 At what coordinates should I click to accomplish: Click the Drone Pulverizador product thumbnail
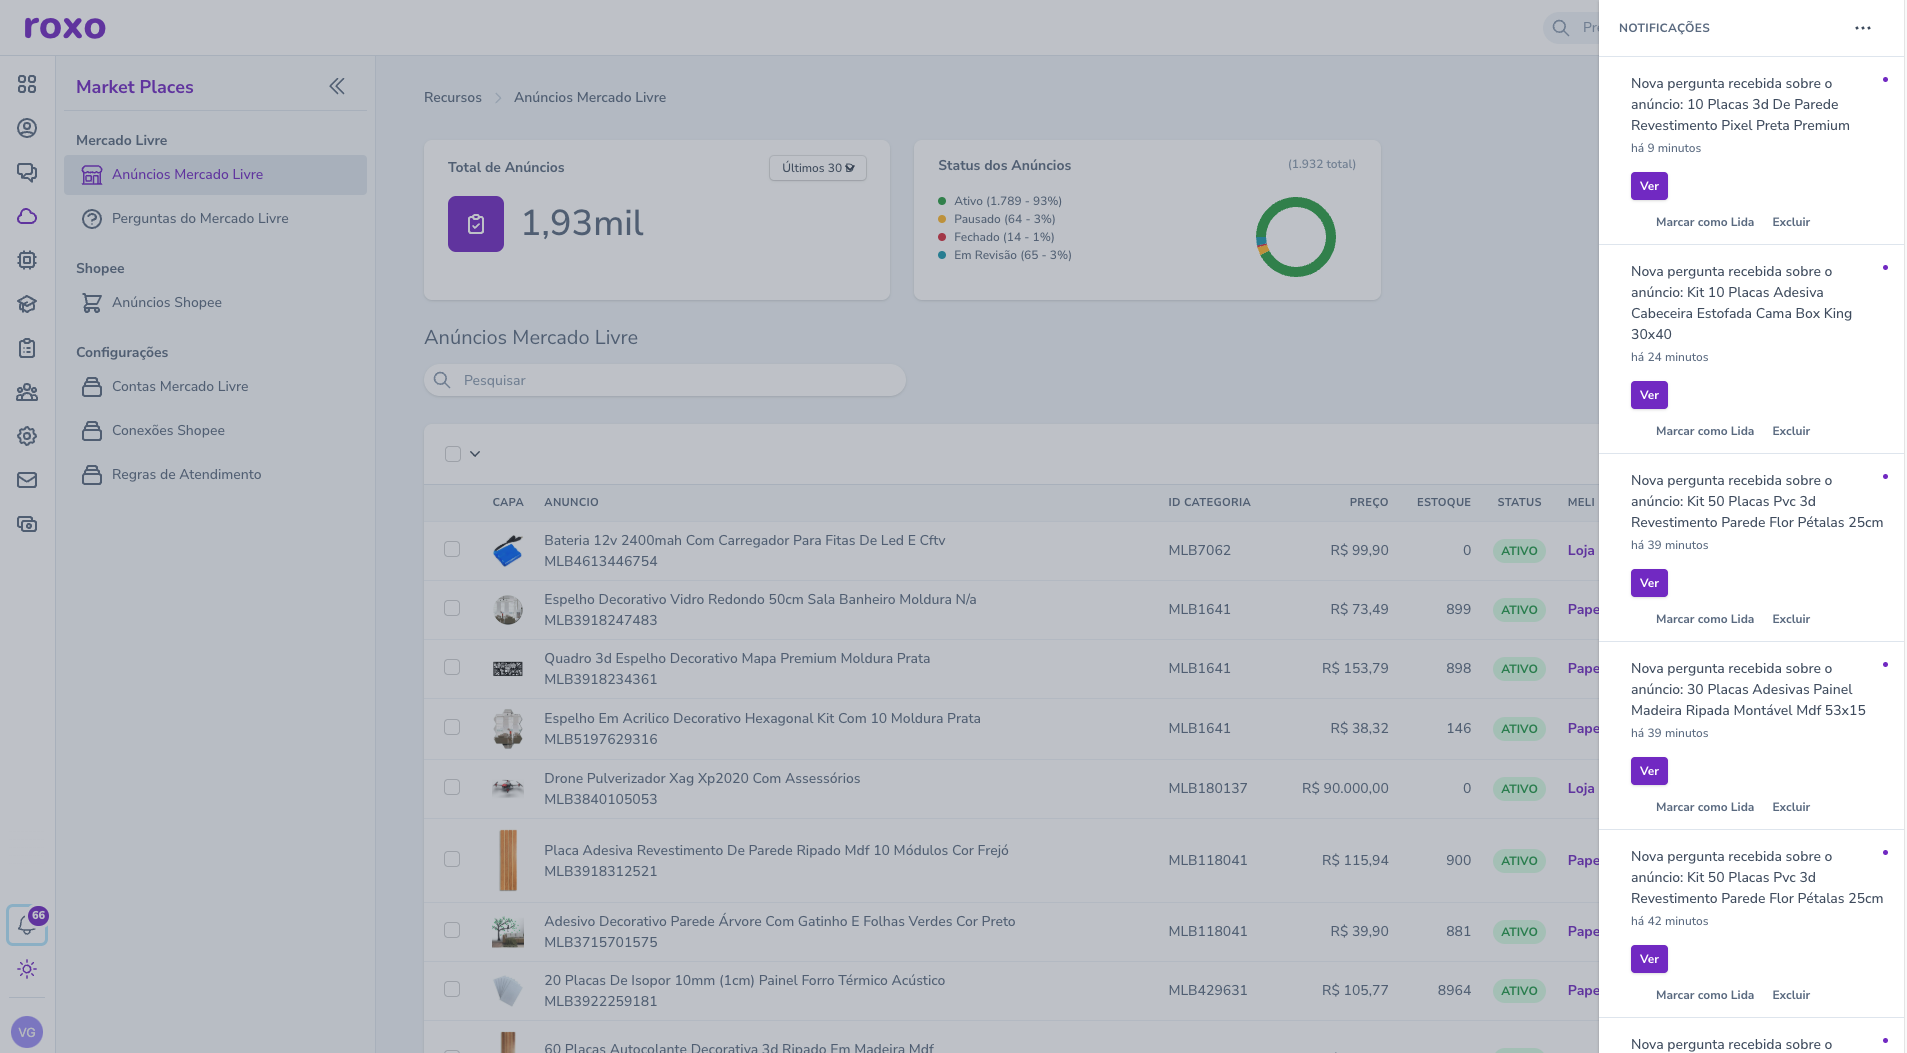pyautogui.click(x=508, y=789)
